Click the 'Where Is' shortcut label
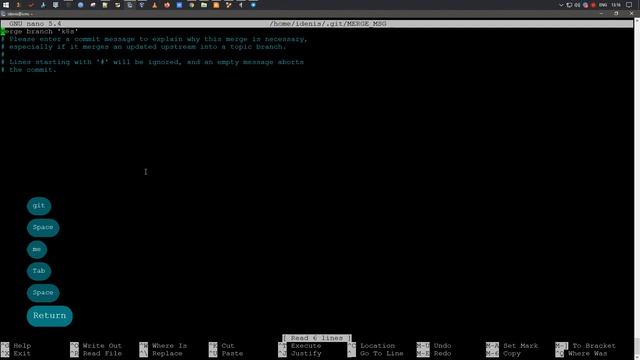Viewport: 640px width, 360px height. (x=169, y=346)
